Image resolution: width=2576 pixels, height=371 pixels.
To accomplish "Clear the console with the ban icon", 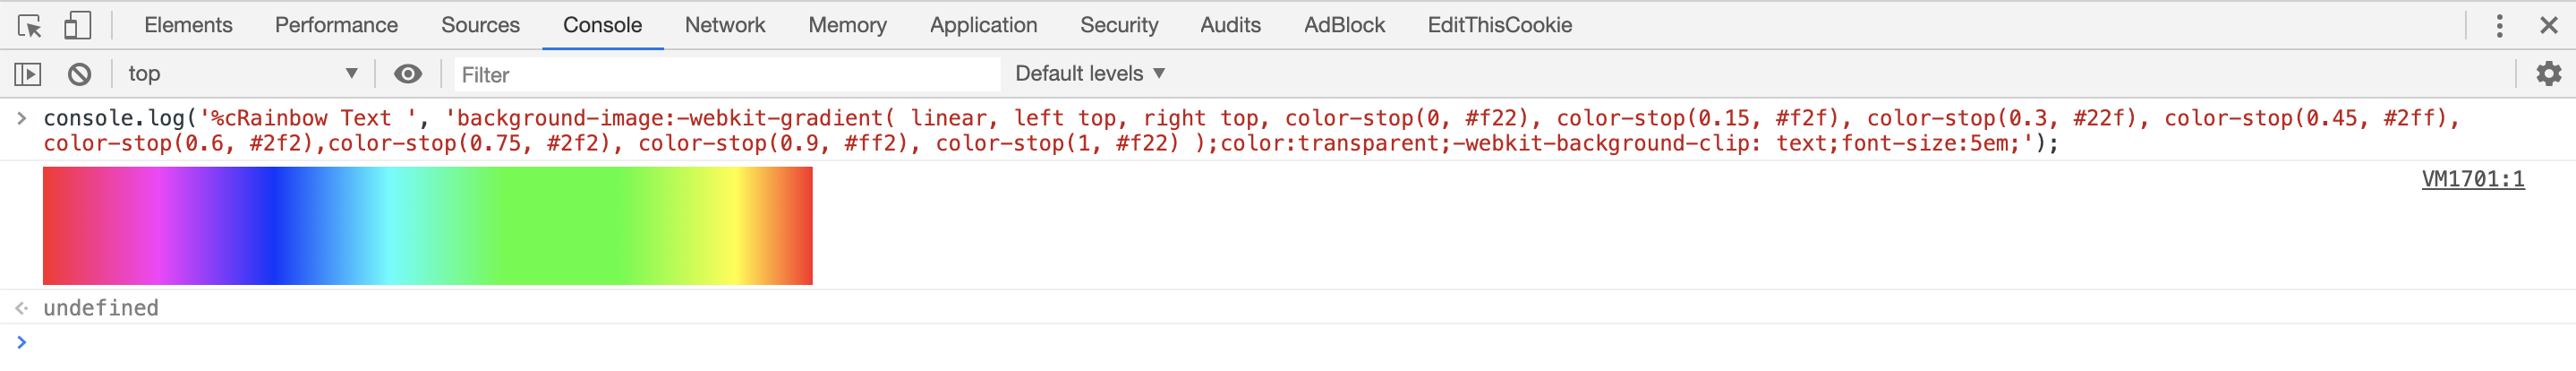I will pyautogui.click(x=80, y=74).
